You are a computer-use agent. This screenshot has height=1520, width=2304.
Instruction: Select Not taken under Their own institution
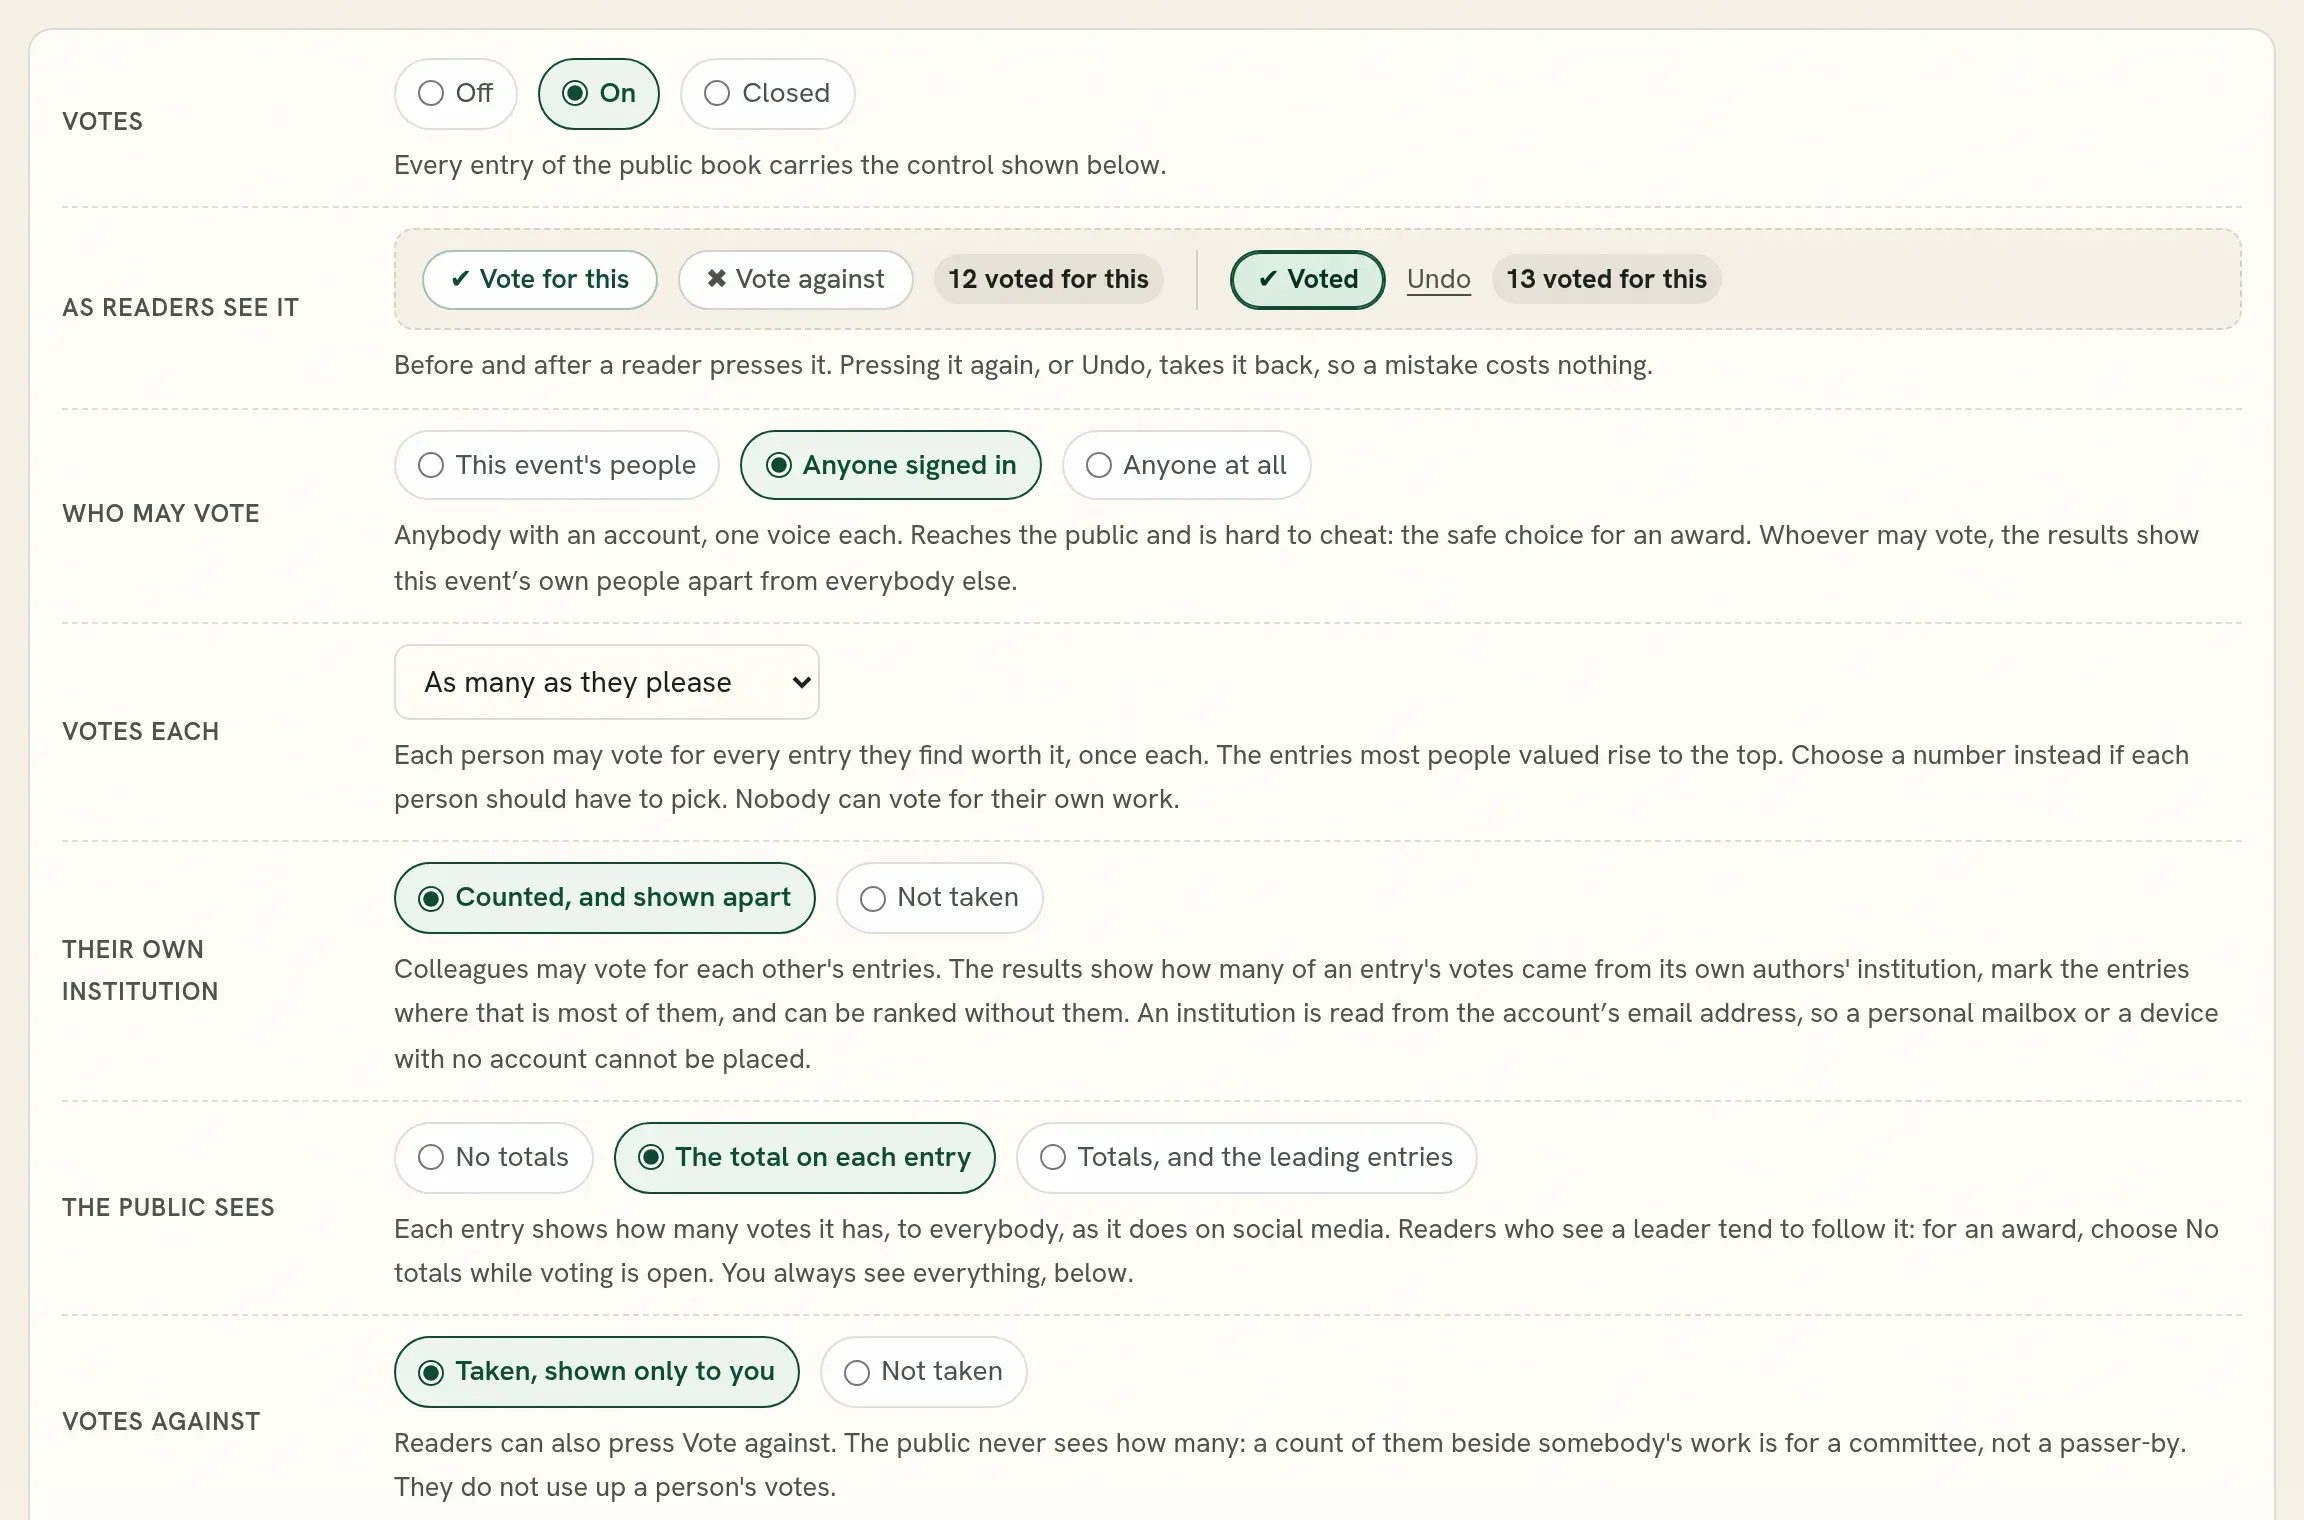point(940,898)
